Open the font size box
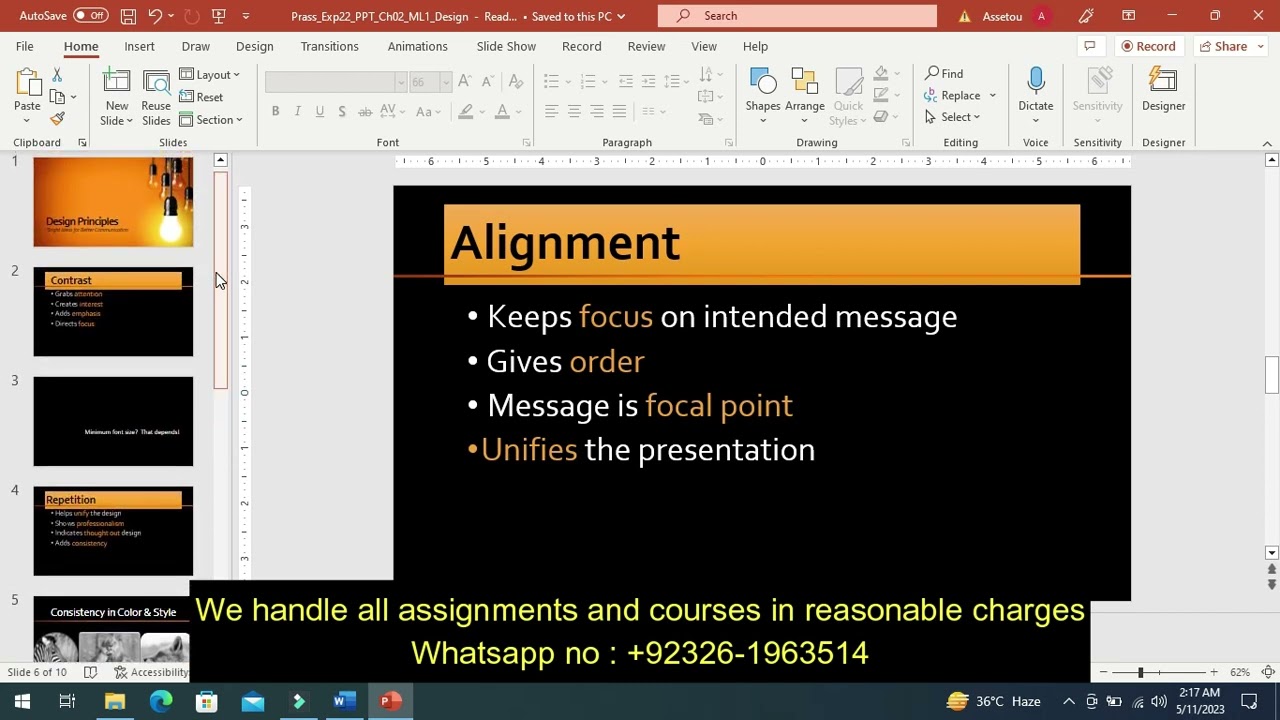Viewport: 1280px width, 720px height. (429, 81)
